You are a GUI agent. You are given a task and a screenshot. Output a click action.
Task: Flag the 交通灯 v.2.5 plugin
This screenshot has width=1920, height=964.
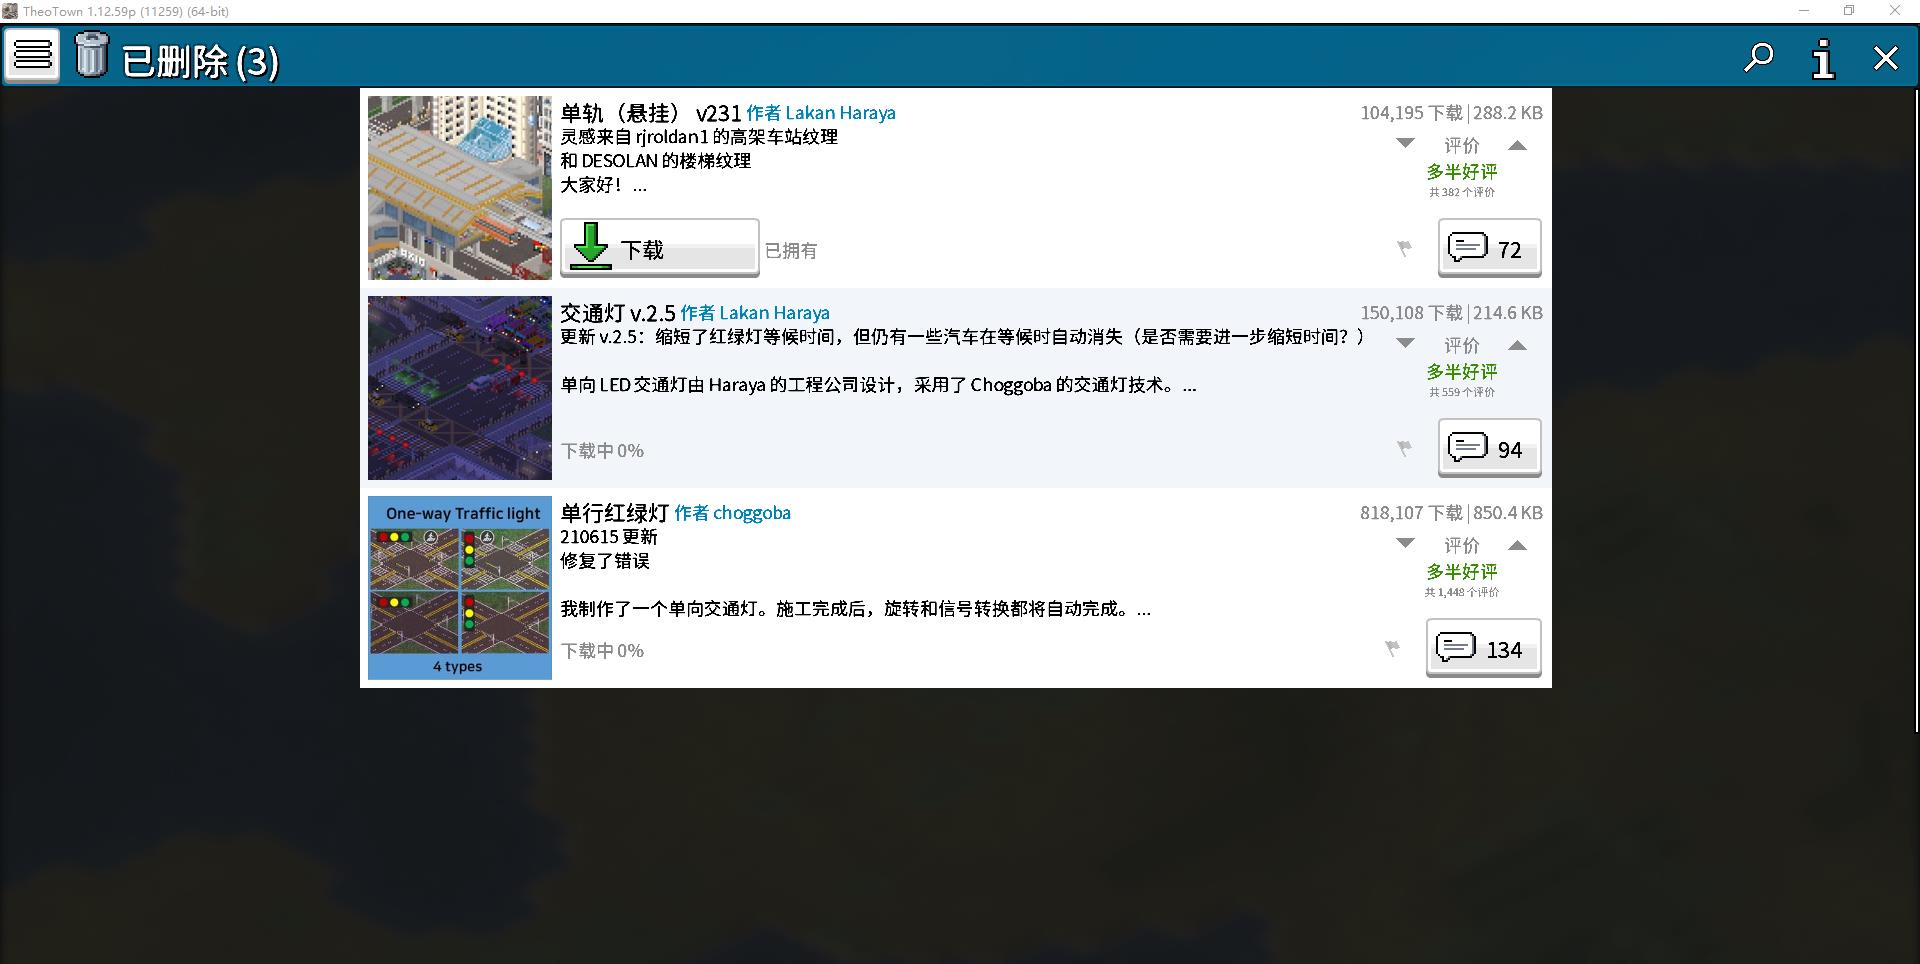pyautogui.click(x=1404, y=448)
